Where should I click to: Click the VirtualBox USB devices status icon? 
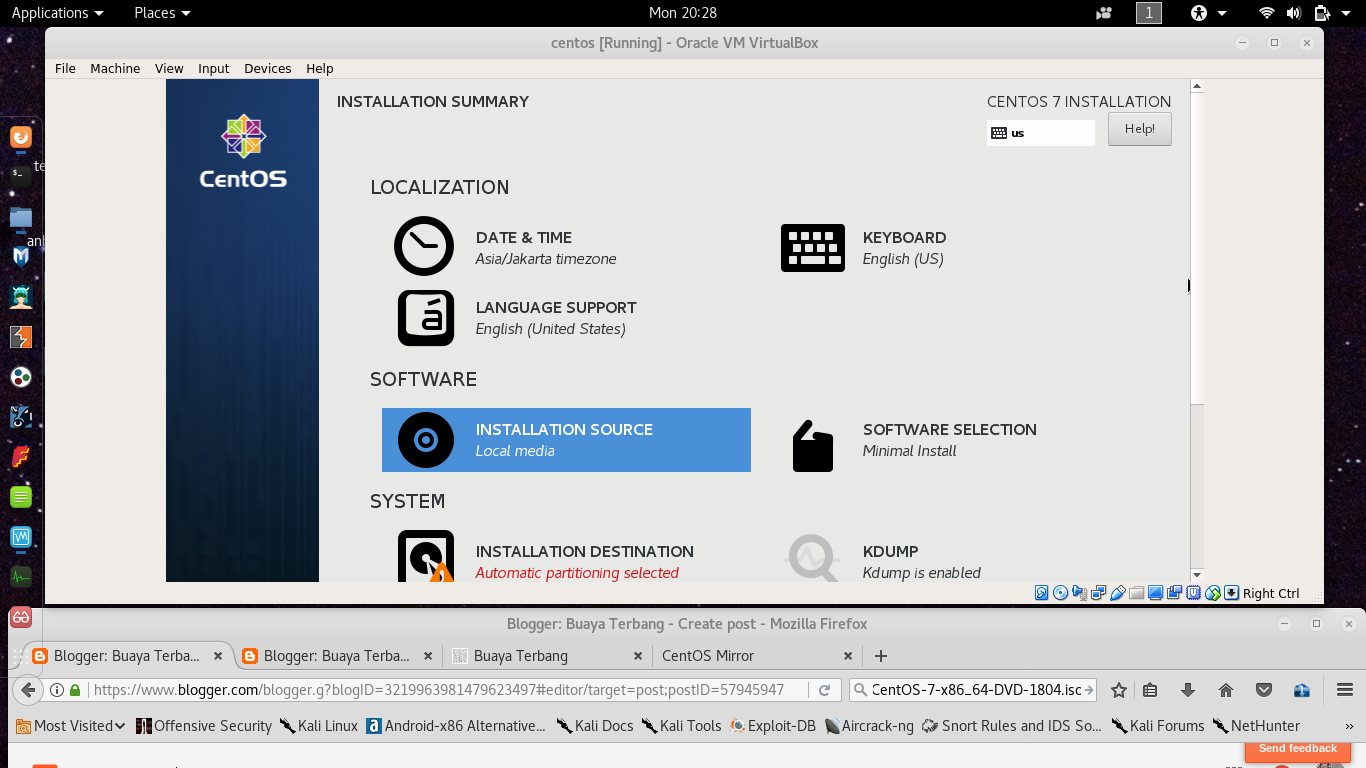[x=1118, y=593]
